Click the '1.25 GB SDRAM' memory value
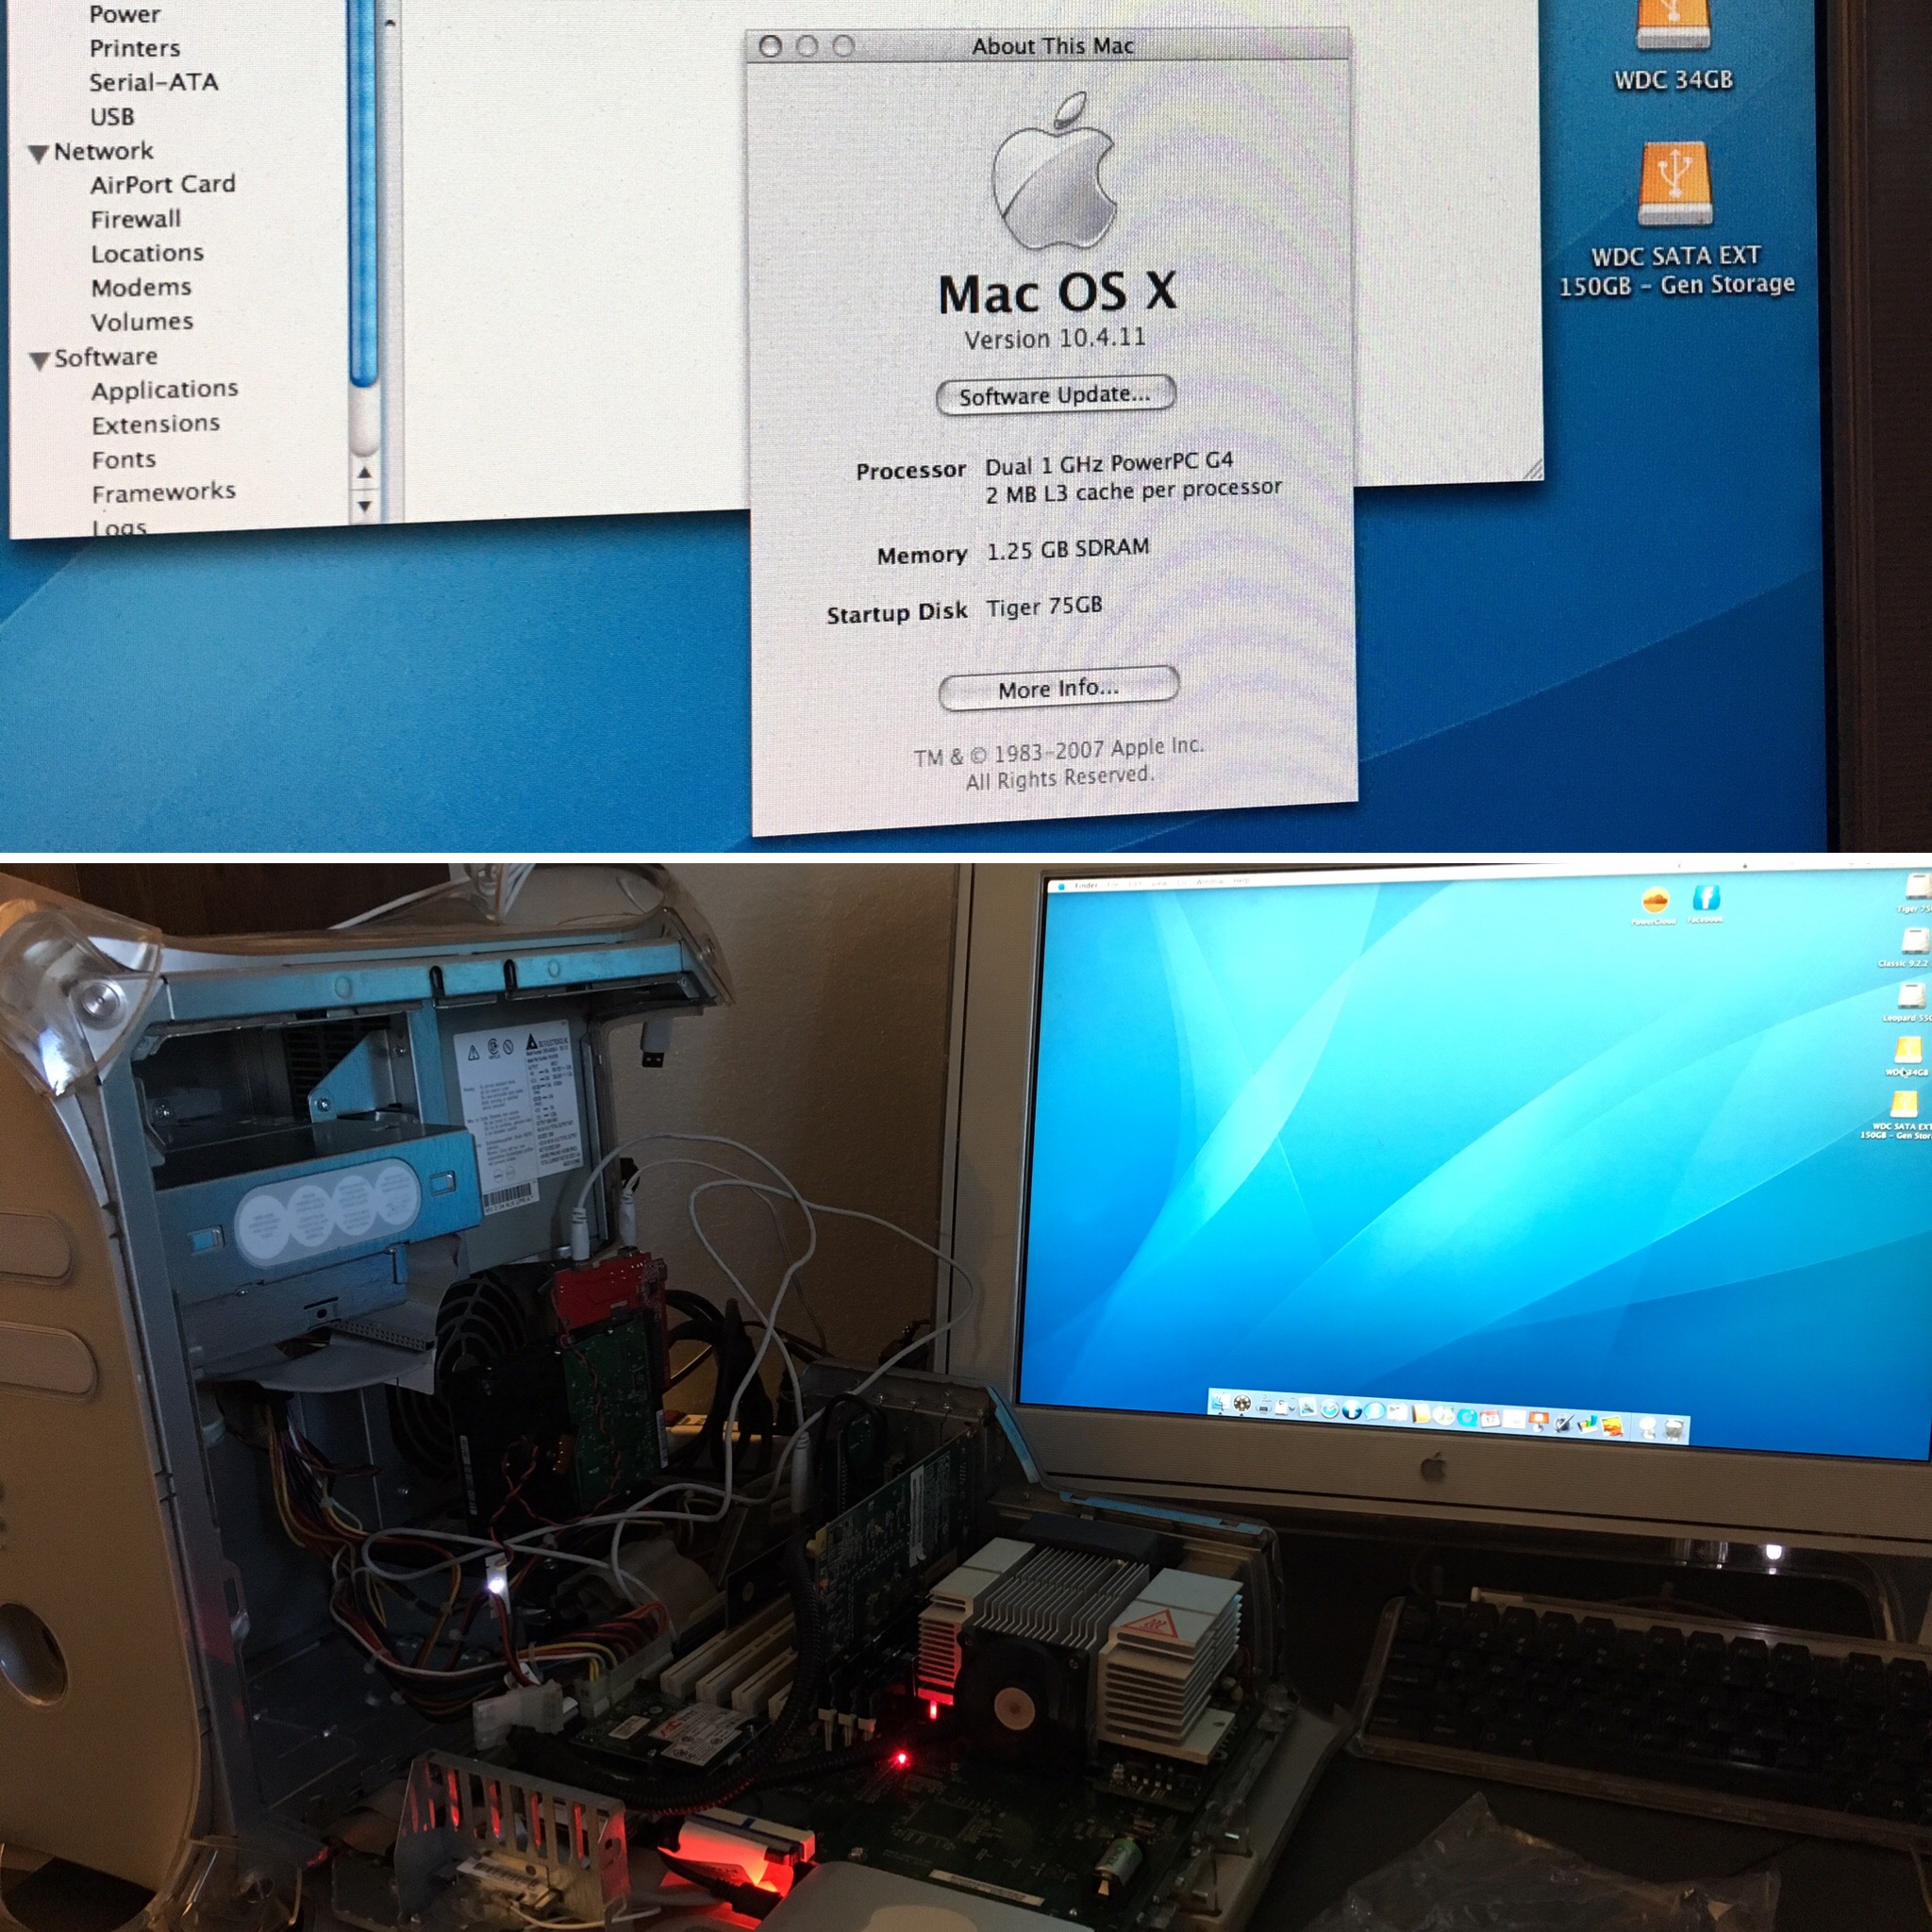This screenshot has height=1932, width=1932. point(1068,550)
